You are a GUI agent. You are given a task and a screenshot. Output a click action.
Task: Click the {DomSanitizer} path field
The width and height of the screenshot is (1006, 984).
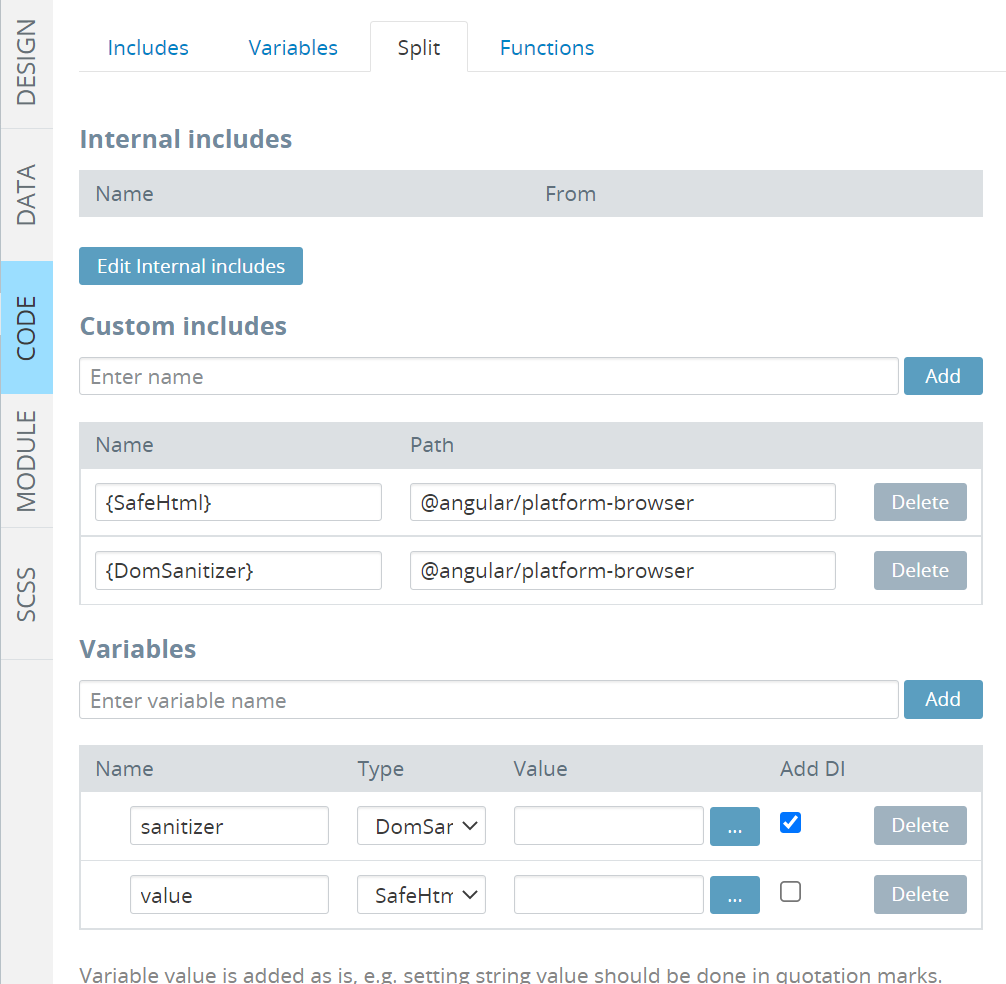pyautogui.click(x=622, y=571)
